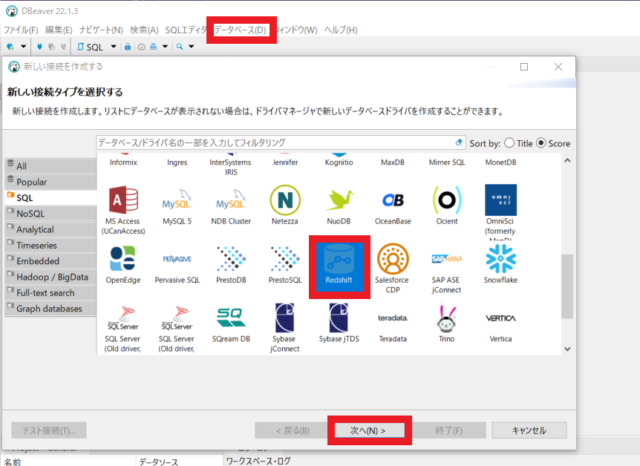This screenshot has width=640, height=466.
Task: Open the 編集(E) menu
Action: coord(59,30)
